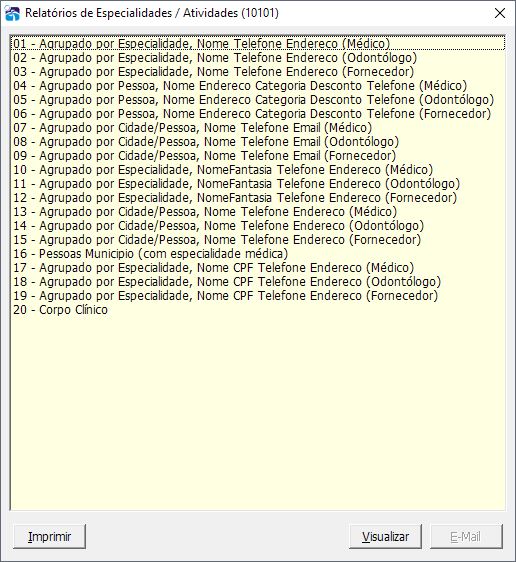Click the Imprimir button
Viewport: 516px width, 562px height.
(49, 537)
